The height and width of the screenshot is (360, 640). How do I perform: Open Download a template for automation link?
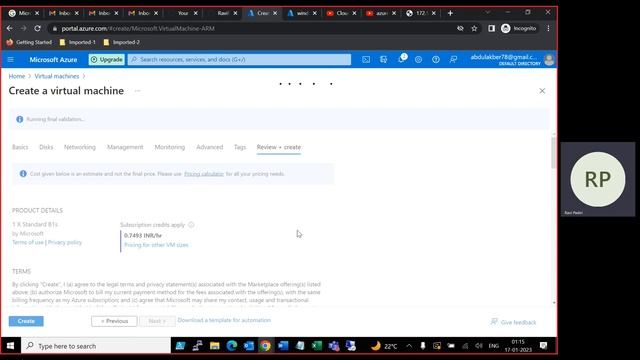224,320
